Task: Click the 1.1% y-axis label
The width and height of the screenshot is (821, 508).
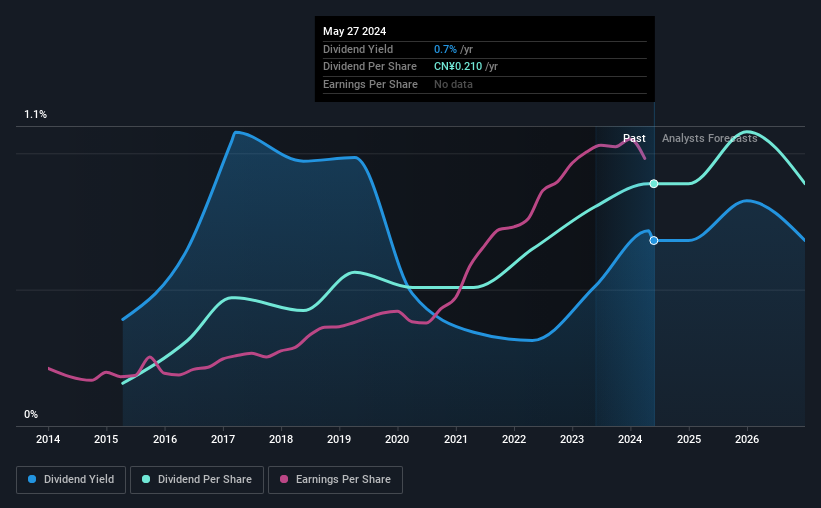Action: coord(36,115)
